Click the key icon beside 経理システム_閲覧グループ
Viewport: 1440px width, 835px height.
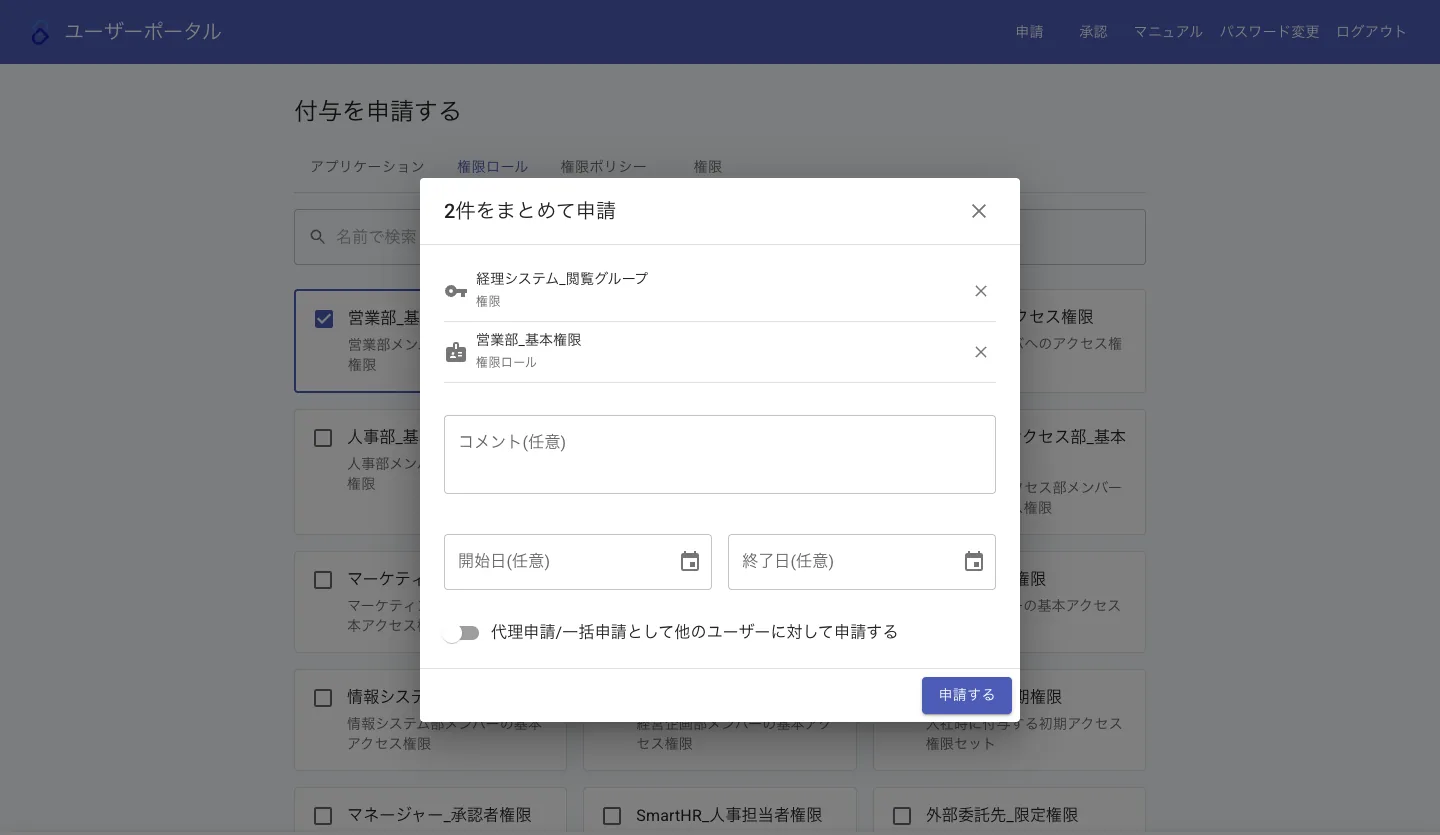pyautogui.click(x=456, y=291)
